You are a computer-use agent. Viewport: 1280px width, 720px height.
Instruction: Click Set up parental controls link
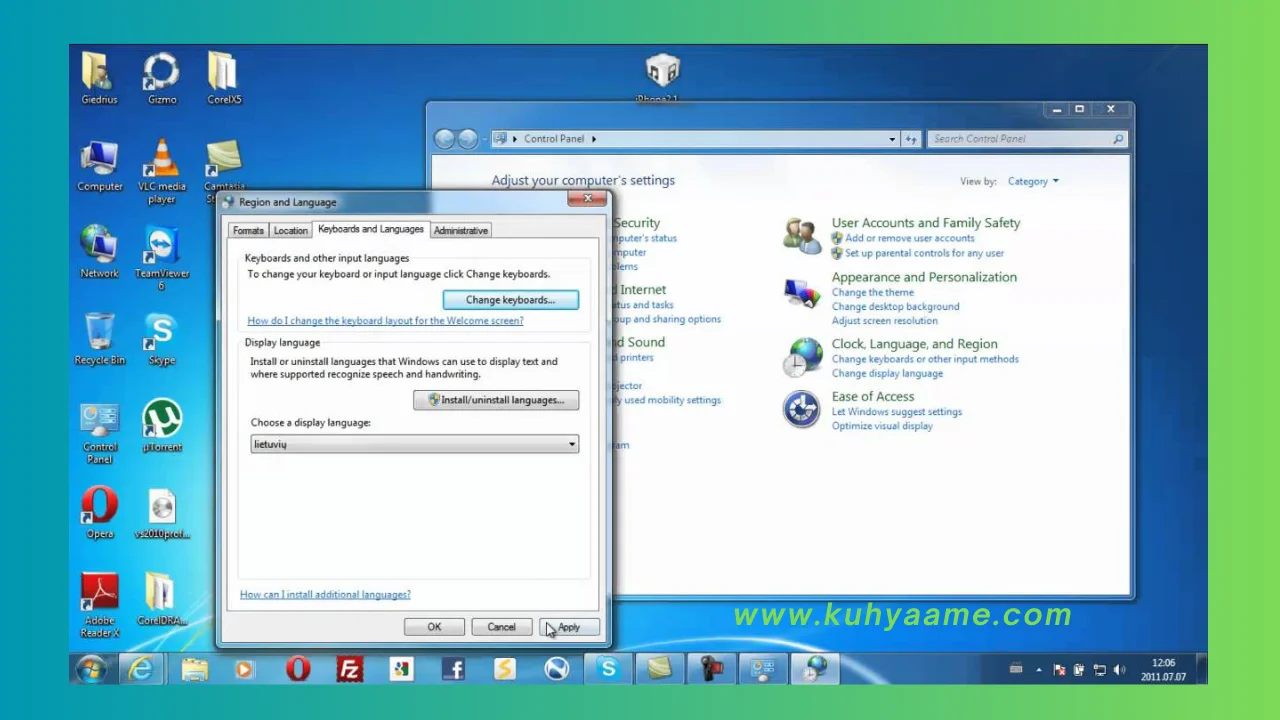924,253
